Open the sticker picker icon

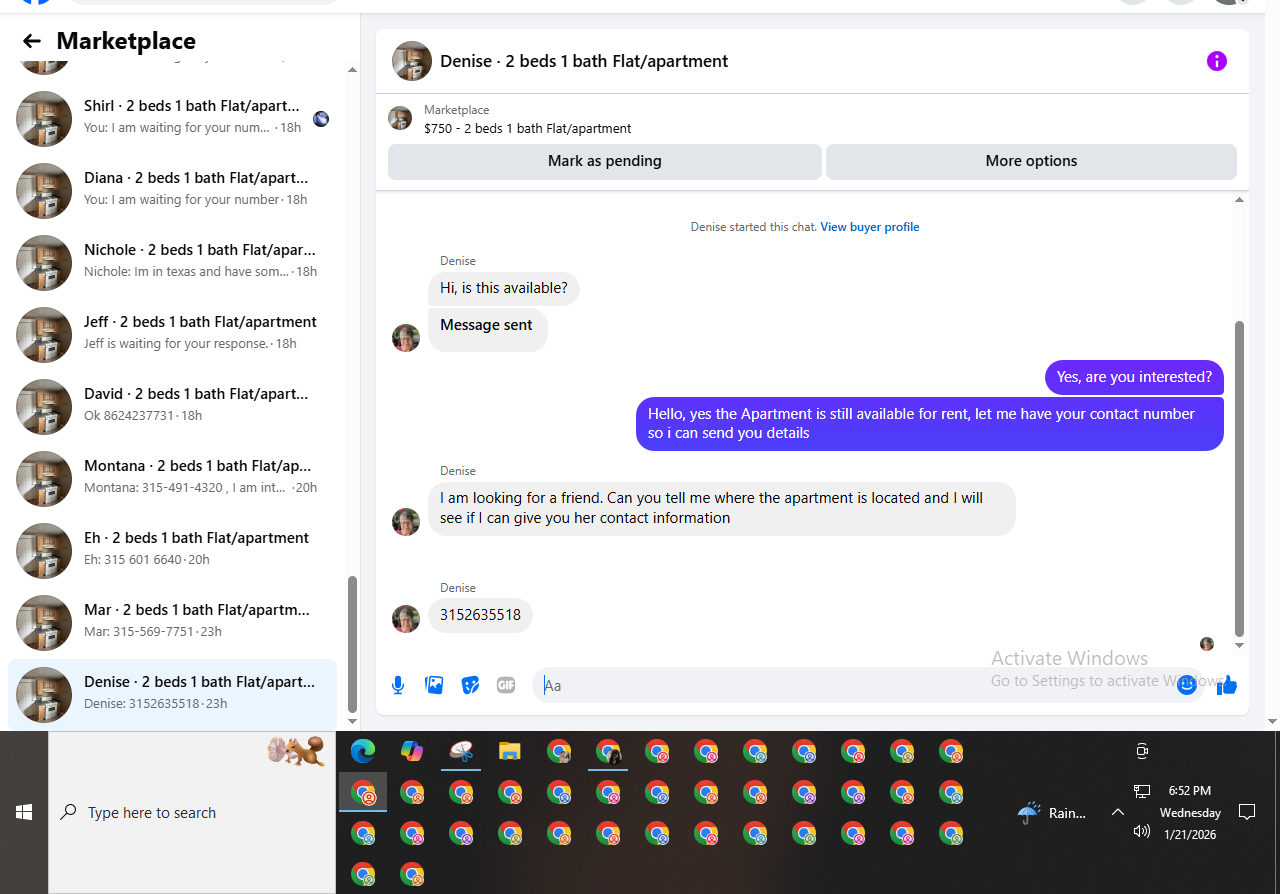470,685
